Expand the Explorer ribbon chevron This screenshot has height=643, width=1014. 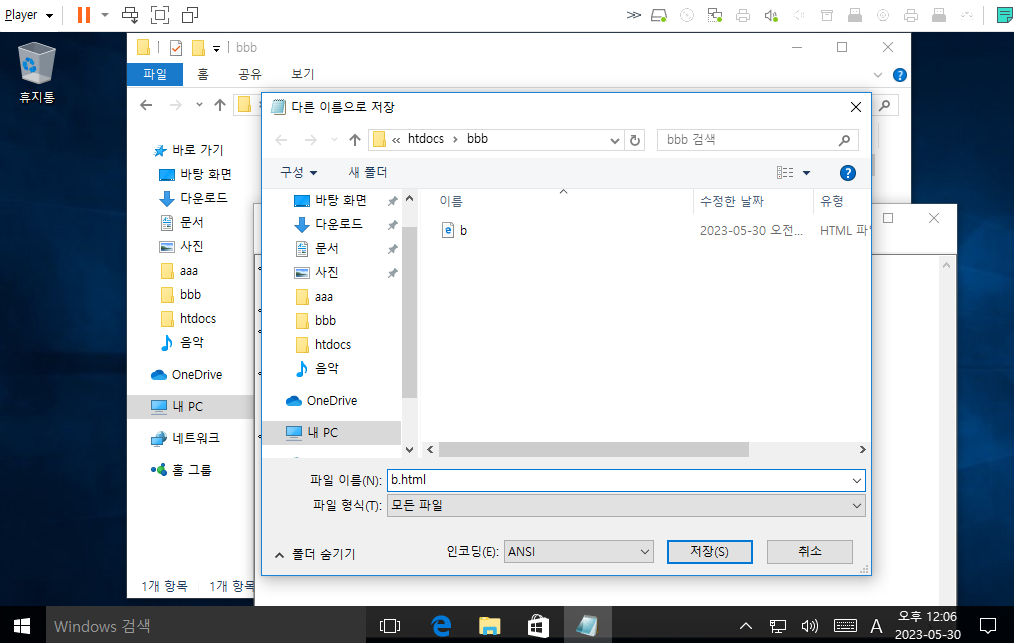(878, 75)
